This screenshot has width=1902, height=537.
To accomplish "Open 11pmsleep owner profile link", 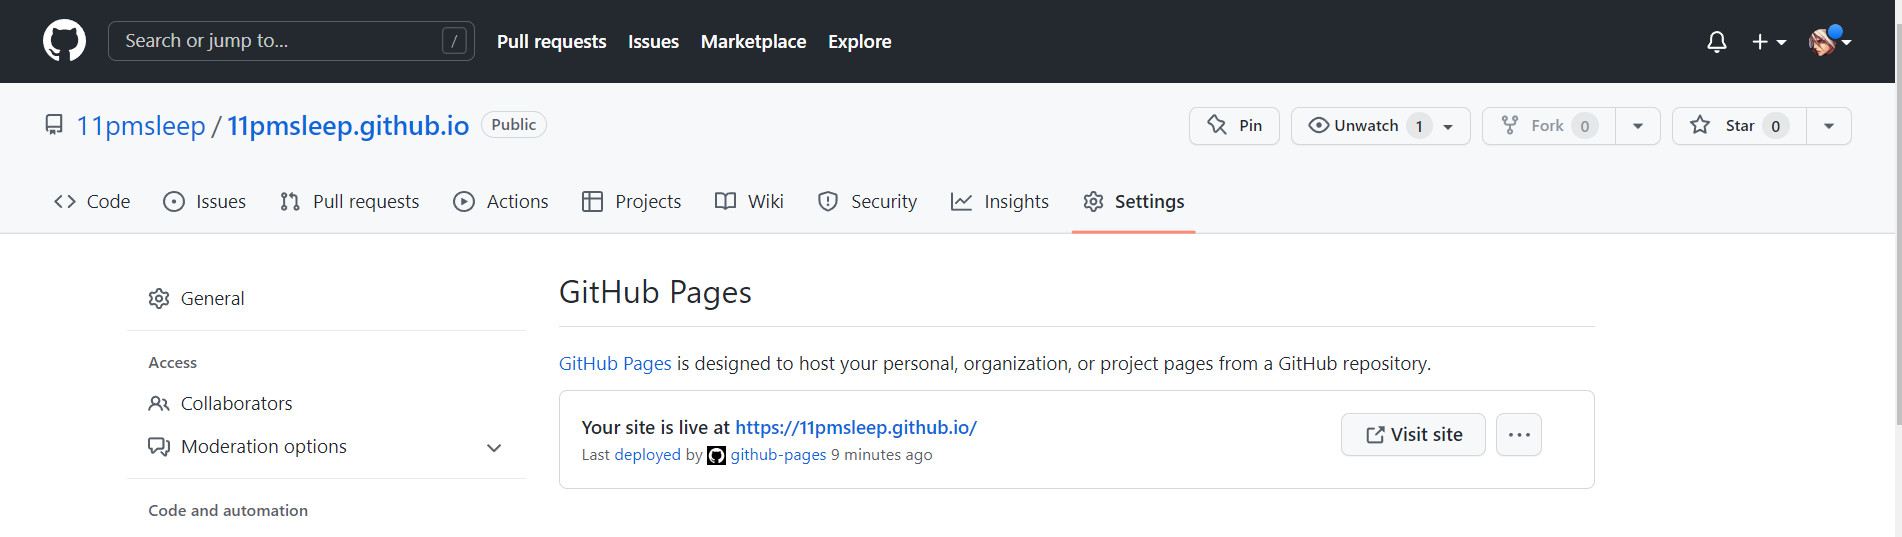I will pyautogui.click(x=141, y=126).
